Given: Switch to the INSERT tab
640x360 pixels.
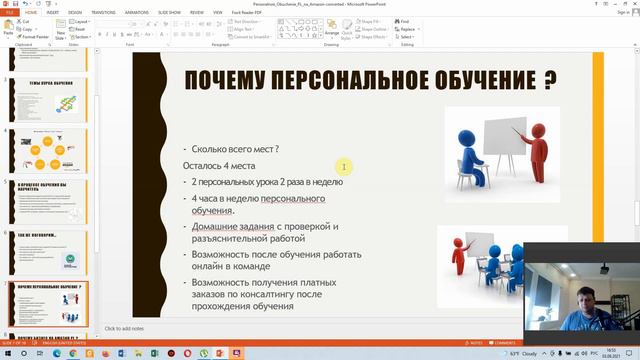Looking at the screenshot, I should 52,12.
